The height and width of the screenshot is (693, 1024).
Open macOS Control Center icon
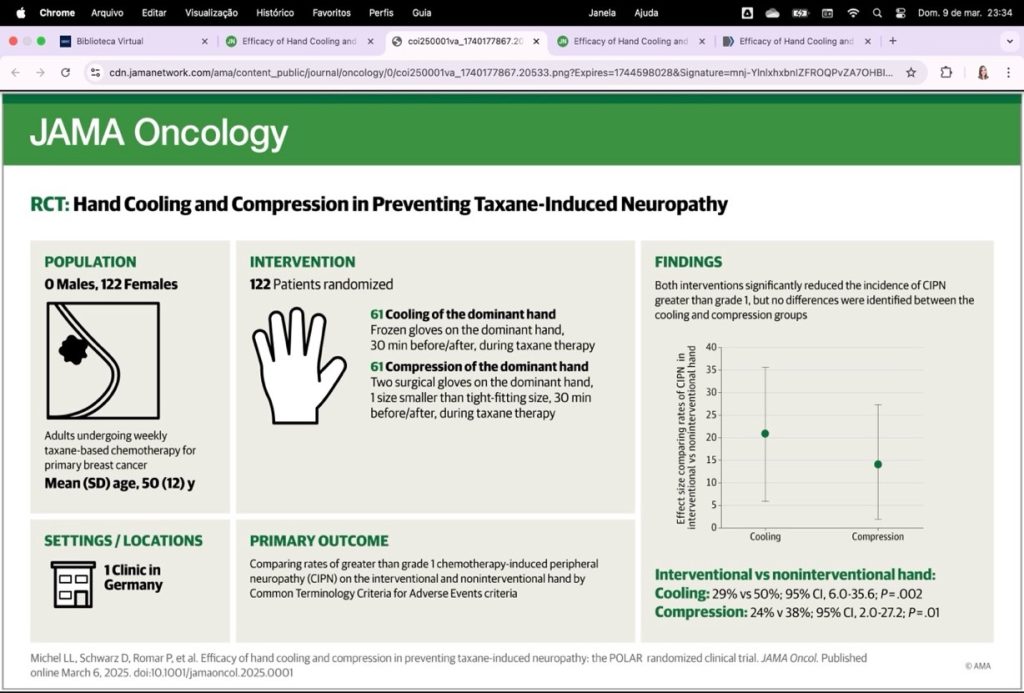pyautogui.click(x=901, y=12)
